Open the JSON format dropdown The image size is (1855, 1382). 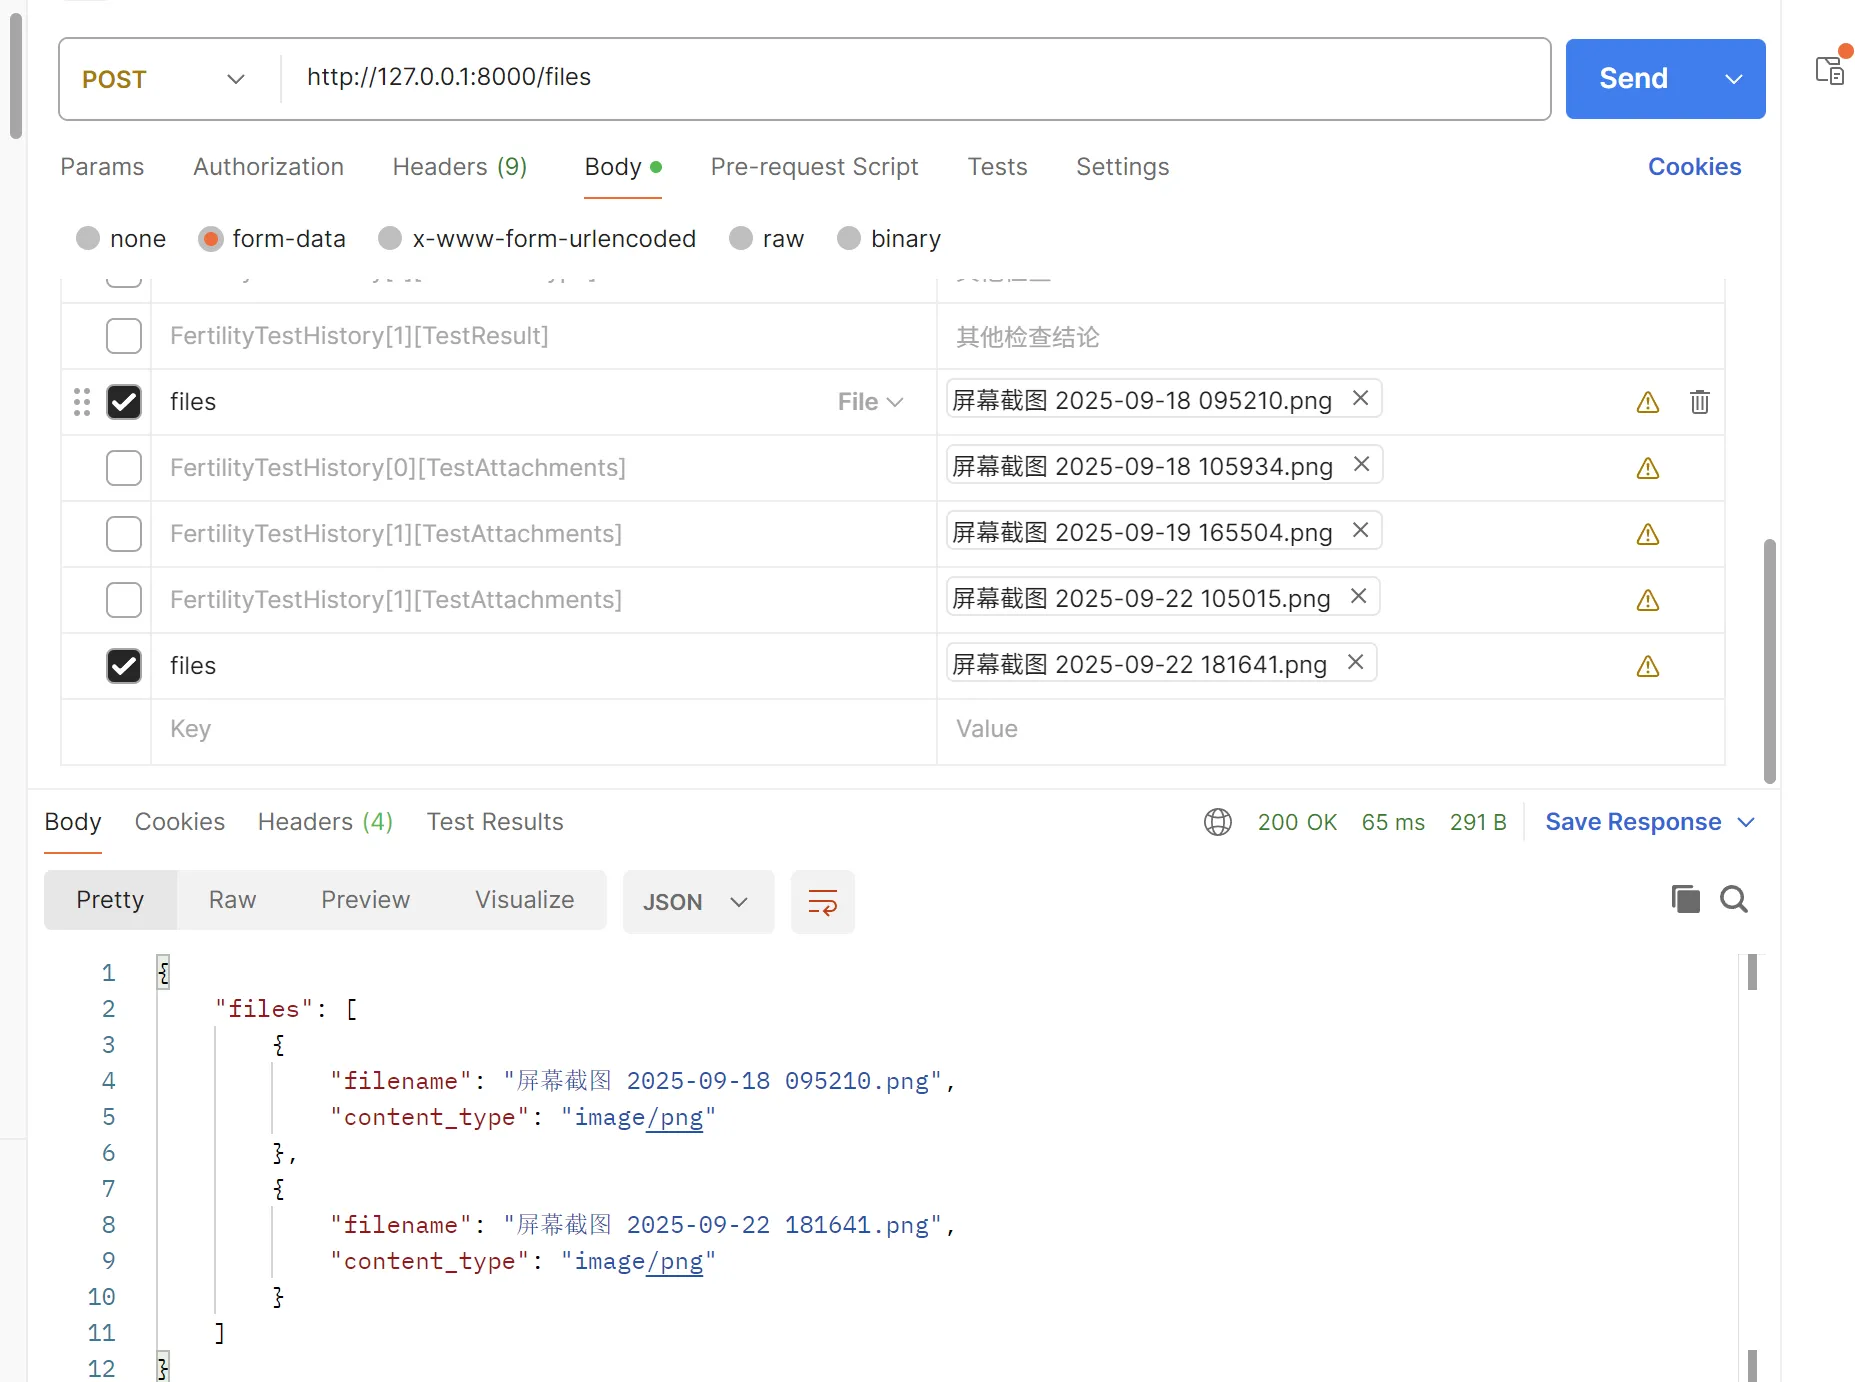pyautogui.click(x=698, y=902)
